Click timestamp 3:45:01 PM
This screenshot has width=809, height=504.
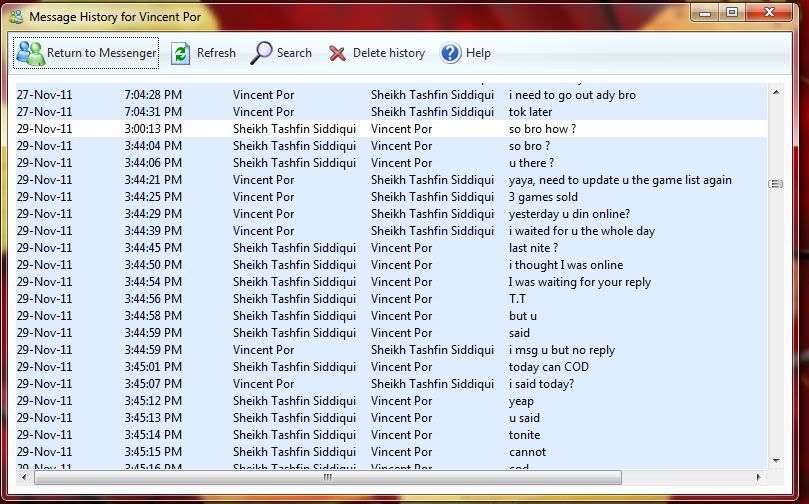click(153, 367)
